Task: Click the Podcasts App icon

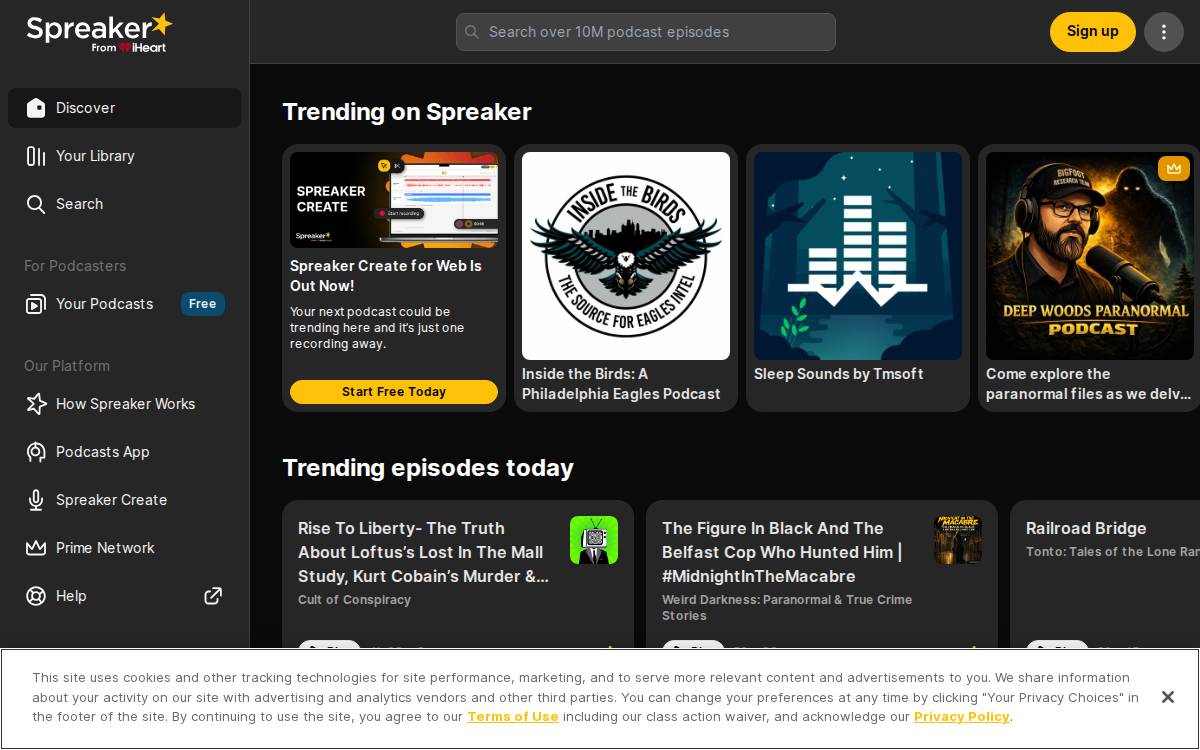Action: 36,452
